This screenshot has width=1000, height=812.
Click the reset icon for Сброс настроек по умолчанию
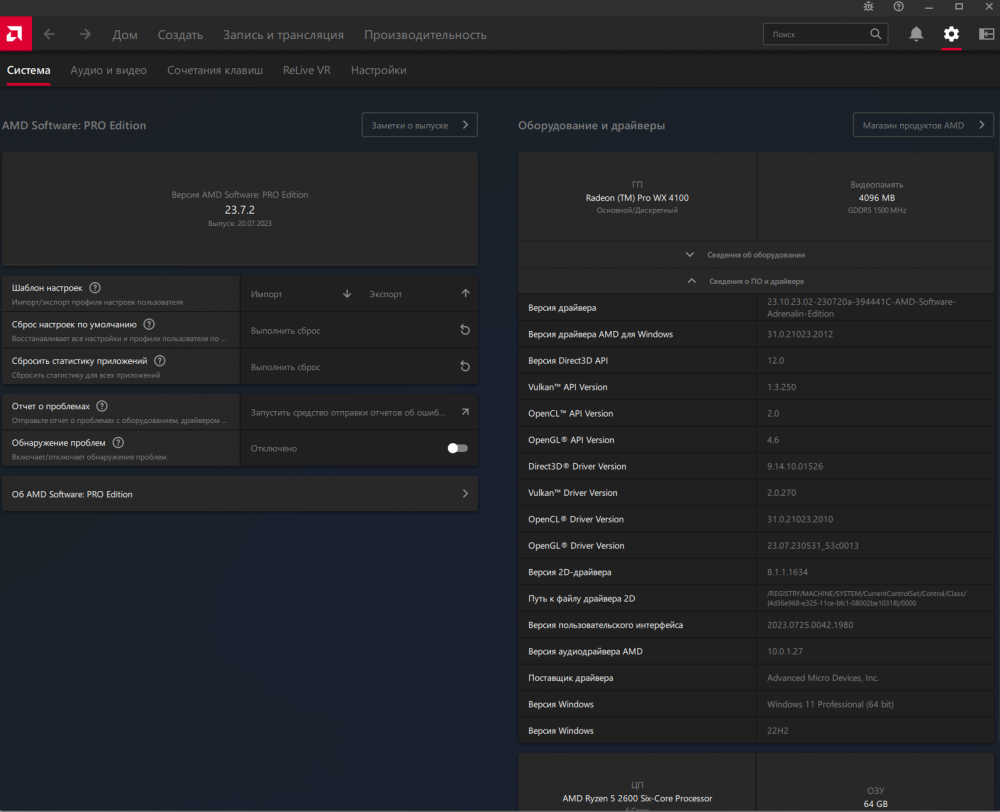tap(465, 330)
